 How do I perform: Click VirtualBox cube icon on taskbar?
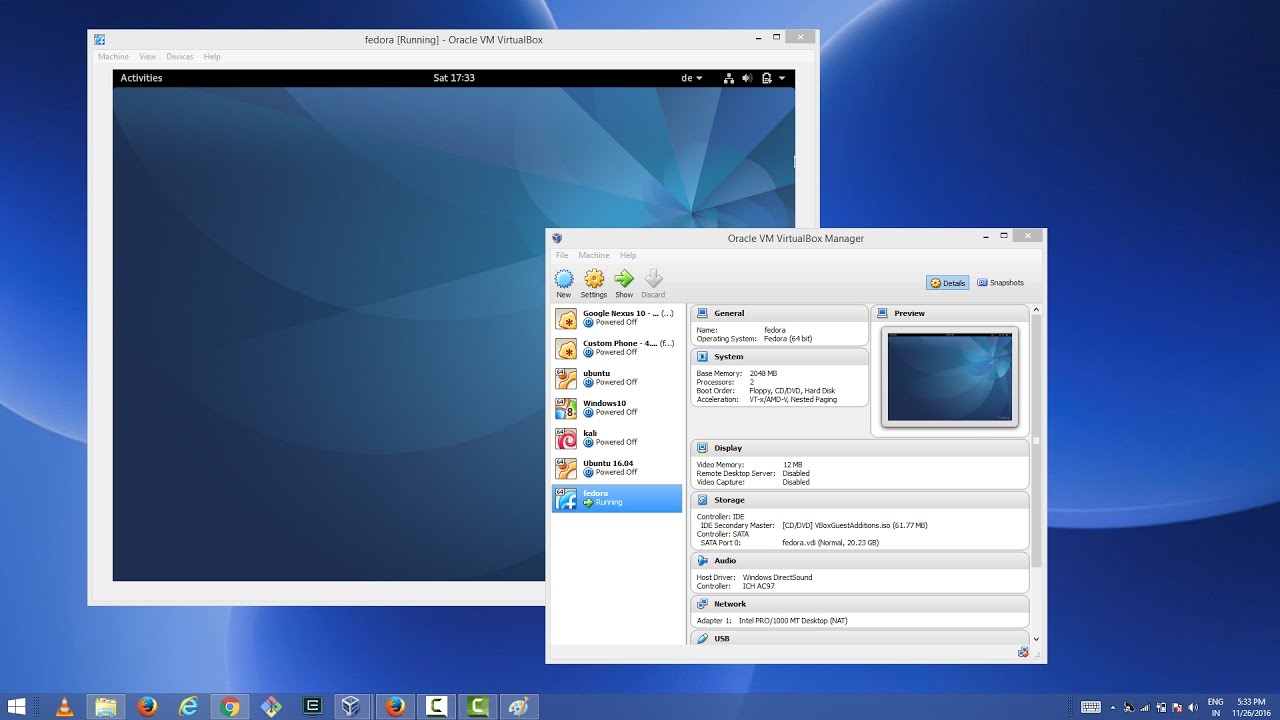point(350,706)
